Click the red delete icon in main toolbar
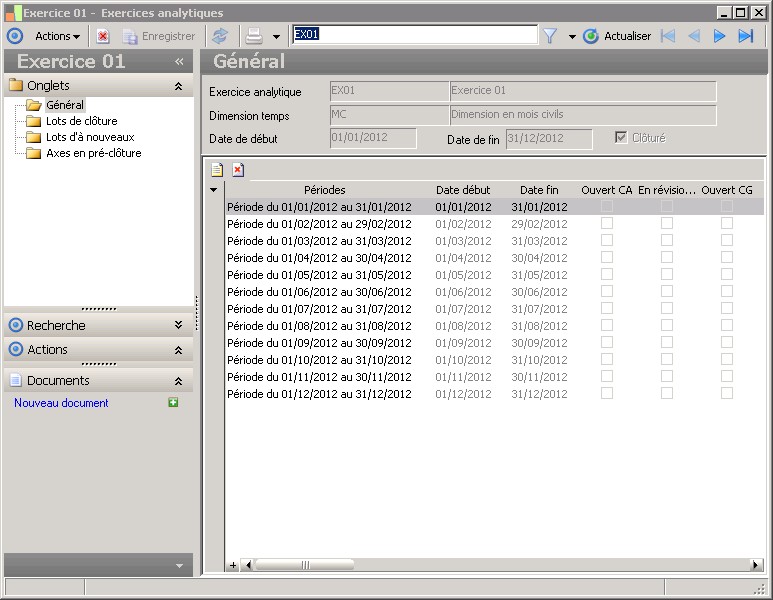Viewport: 773px width, 600px height. click(x=103, y=36)
